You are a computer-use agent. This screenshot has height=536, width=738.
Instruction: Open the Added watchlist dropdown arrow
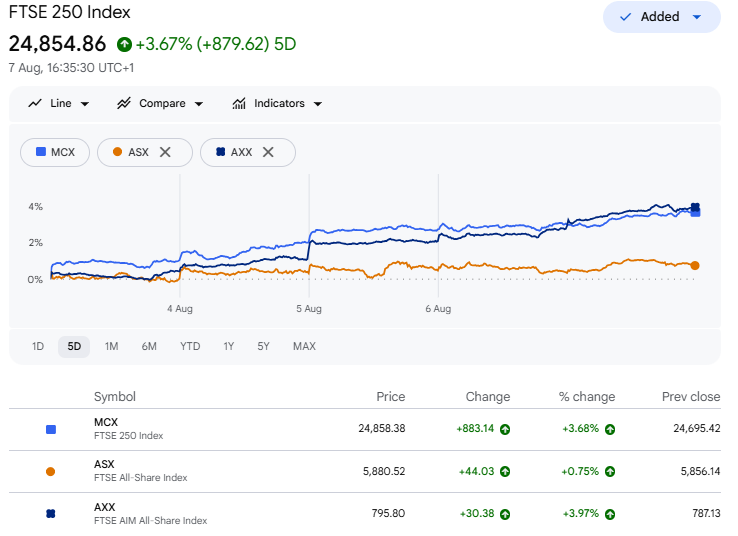(697, 17)
